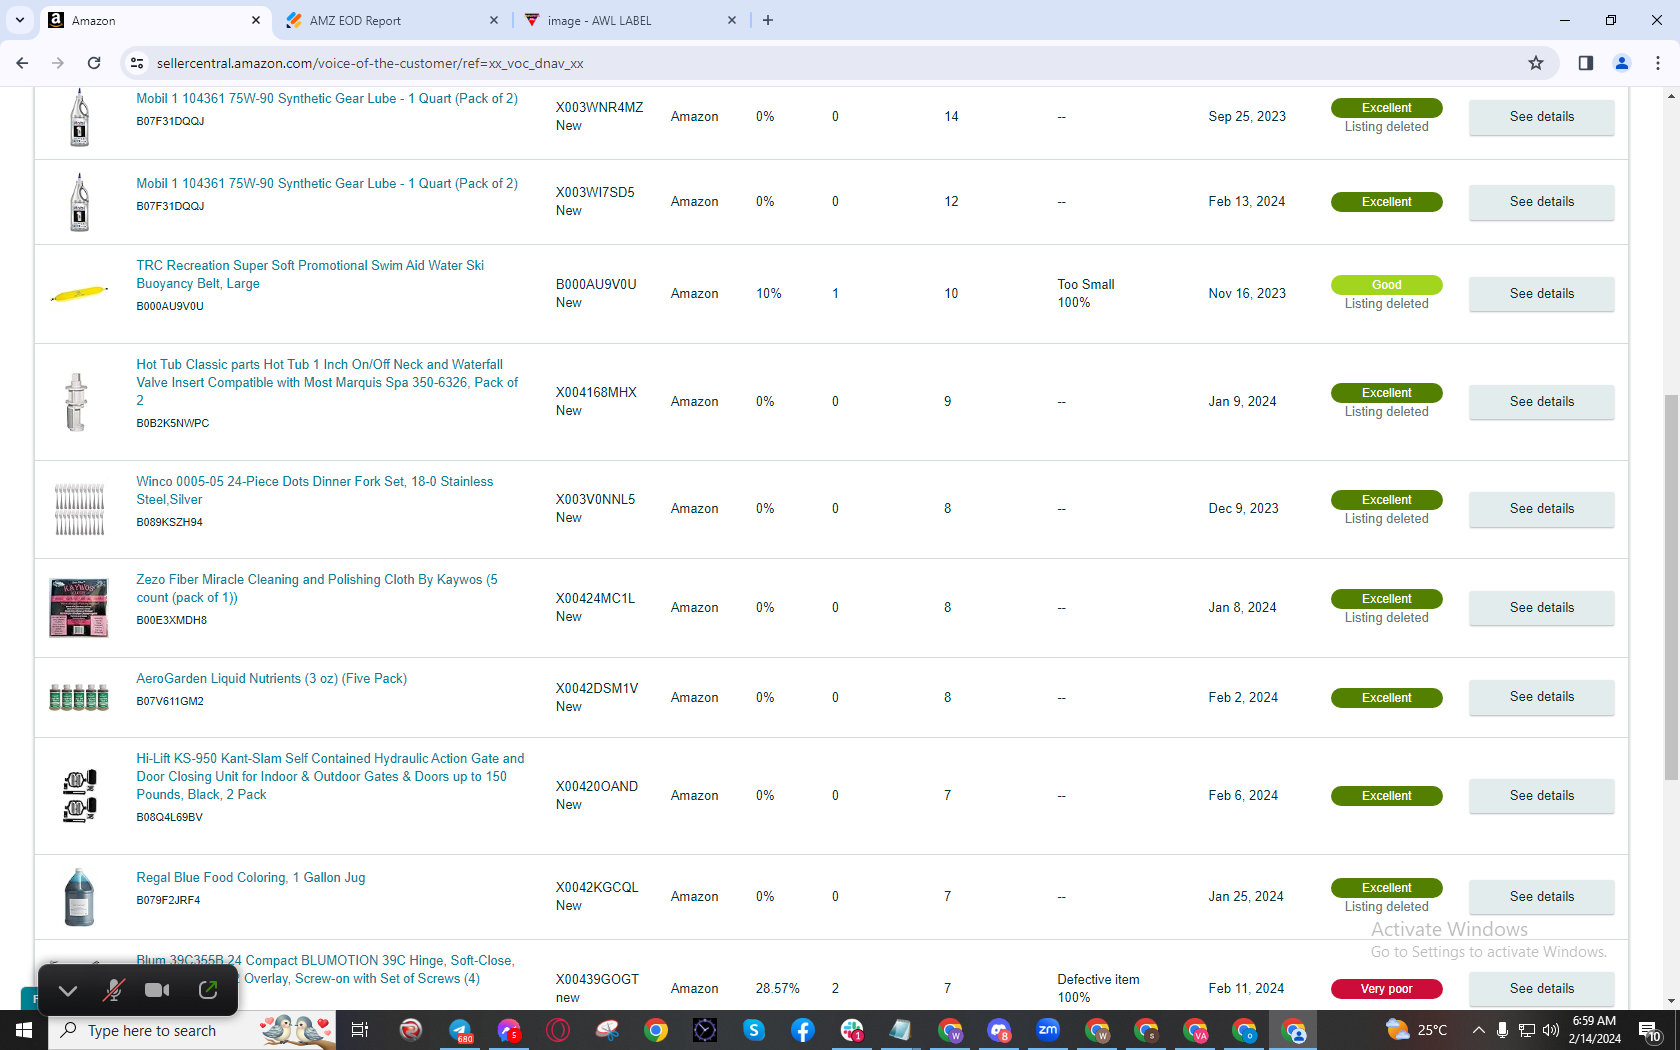Open the Chrome three-dot menu
Viewport: 1680px width, 1050px height.
pyautogui.click(x=1658, y=63)
